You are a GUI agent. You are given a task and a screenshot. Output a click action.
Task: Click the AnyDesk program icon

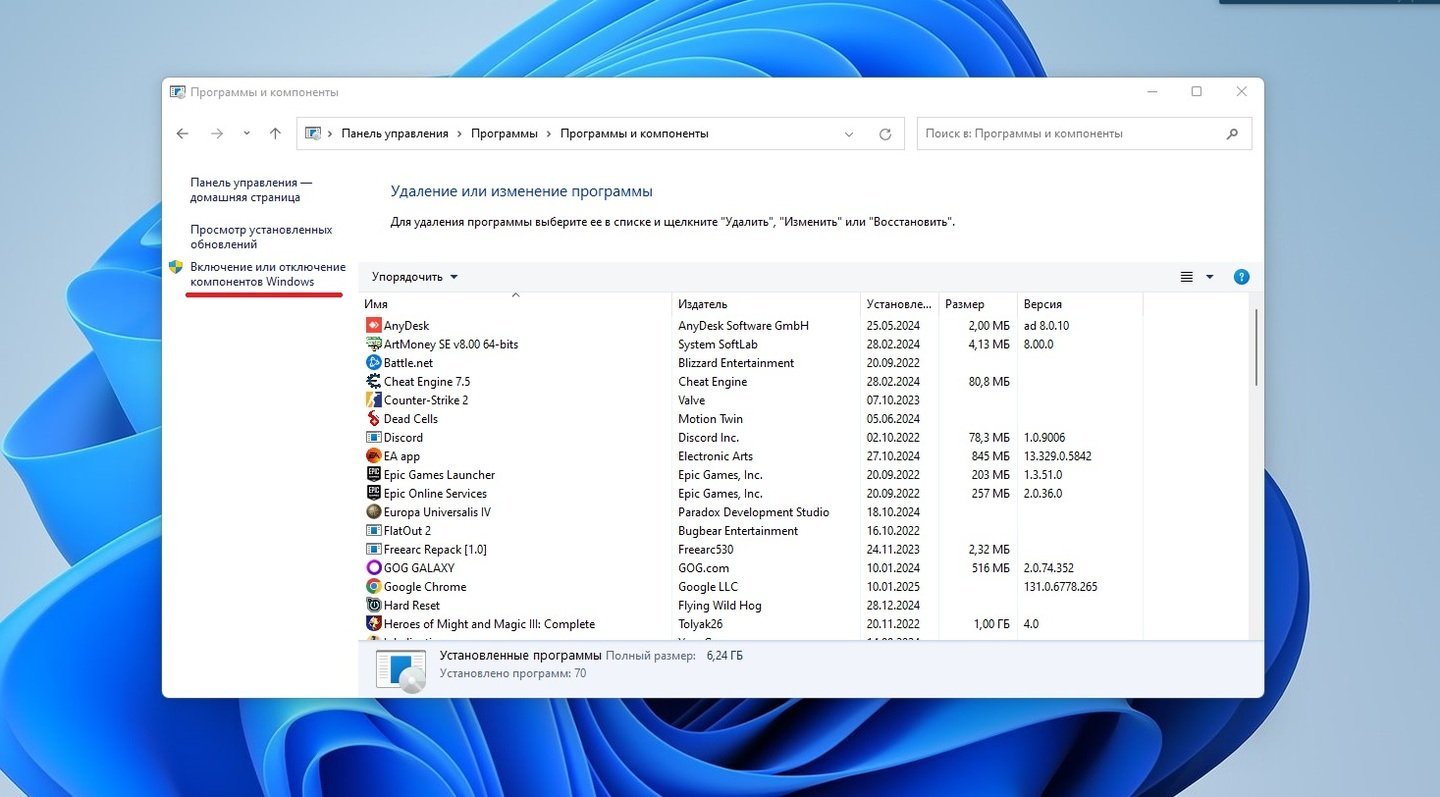point(374,325)
